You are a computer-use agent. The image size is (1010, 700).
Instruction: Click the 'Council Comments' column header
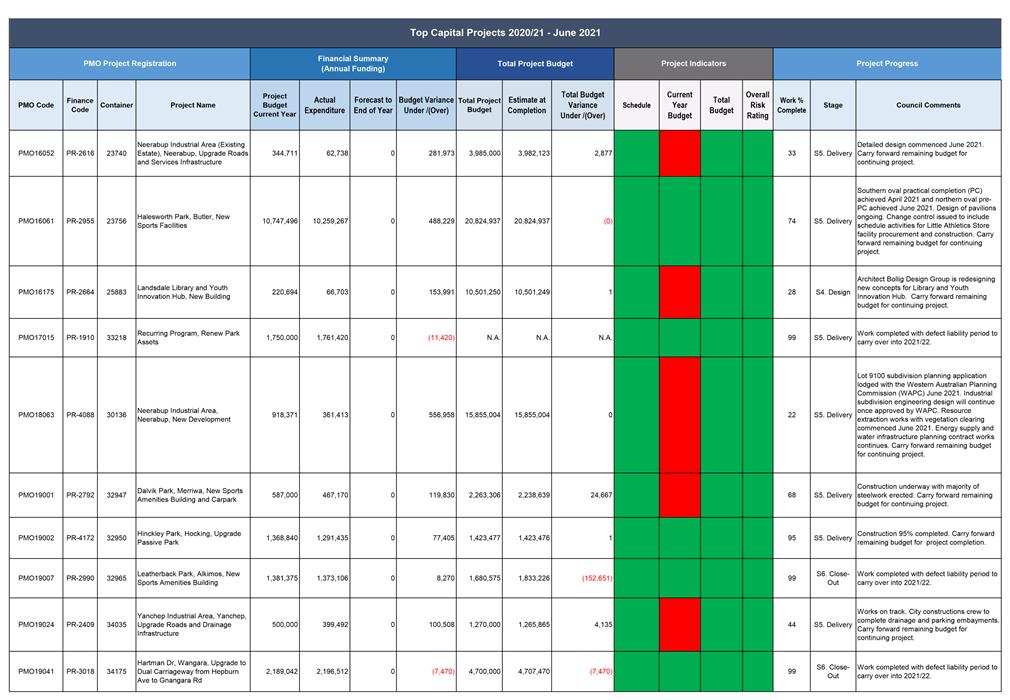tap(928, 105)
